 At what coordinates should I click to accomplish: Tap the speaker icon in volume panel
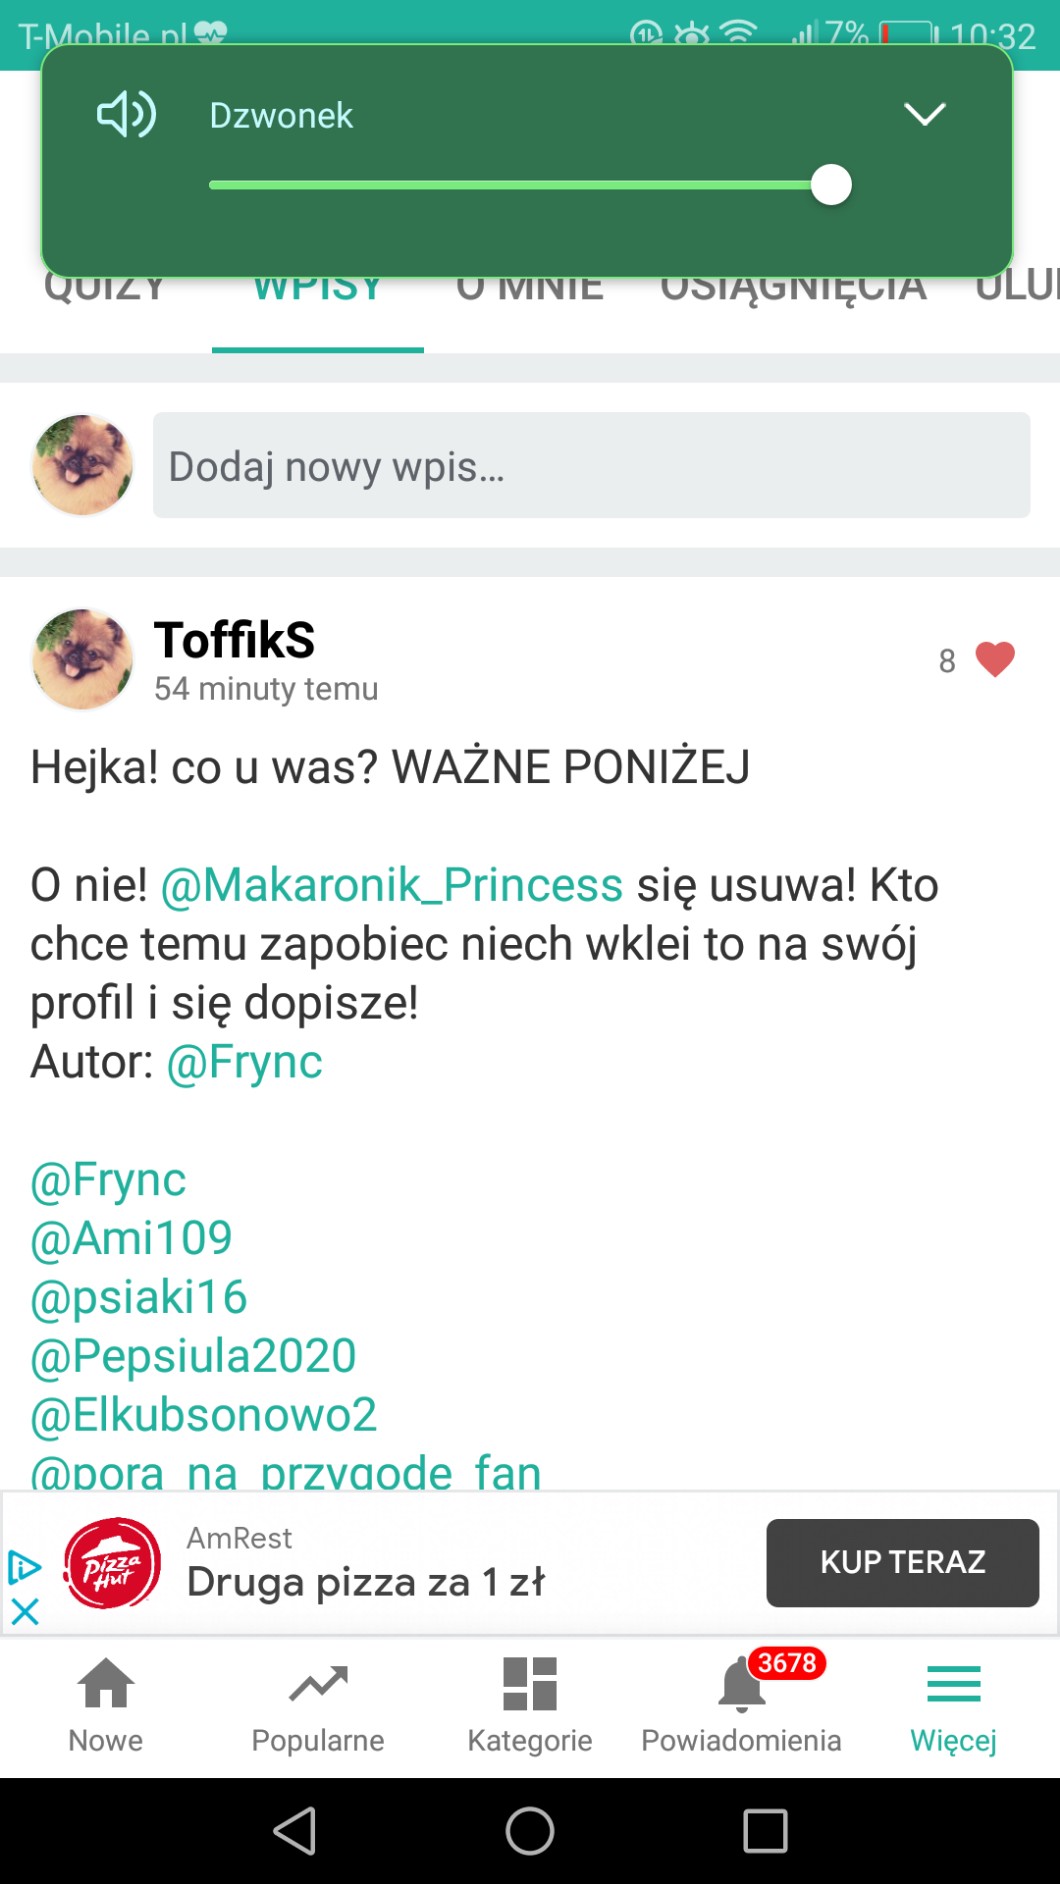(x=126, y=114)
